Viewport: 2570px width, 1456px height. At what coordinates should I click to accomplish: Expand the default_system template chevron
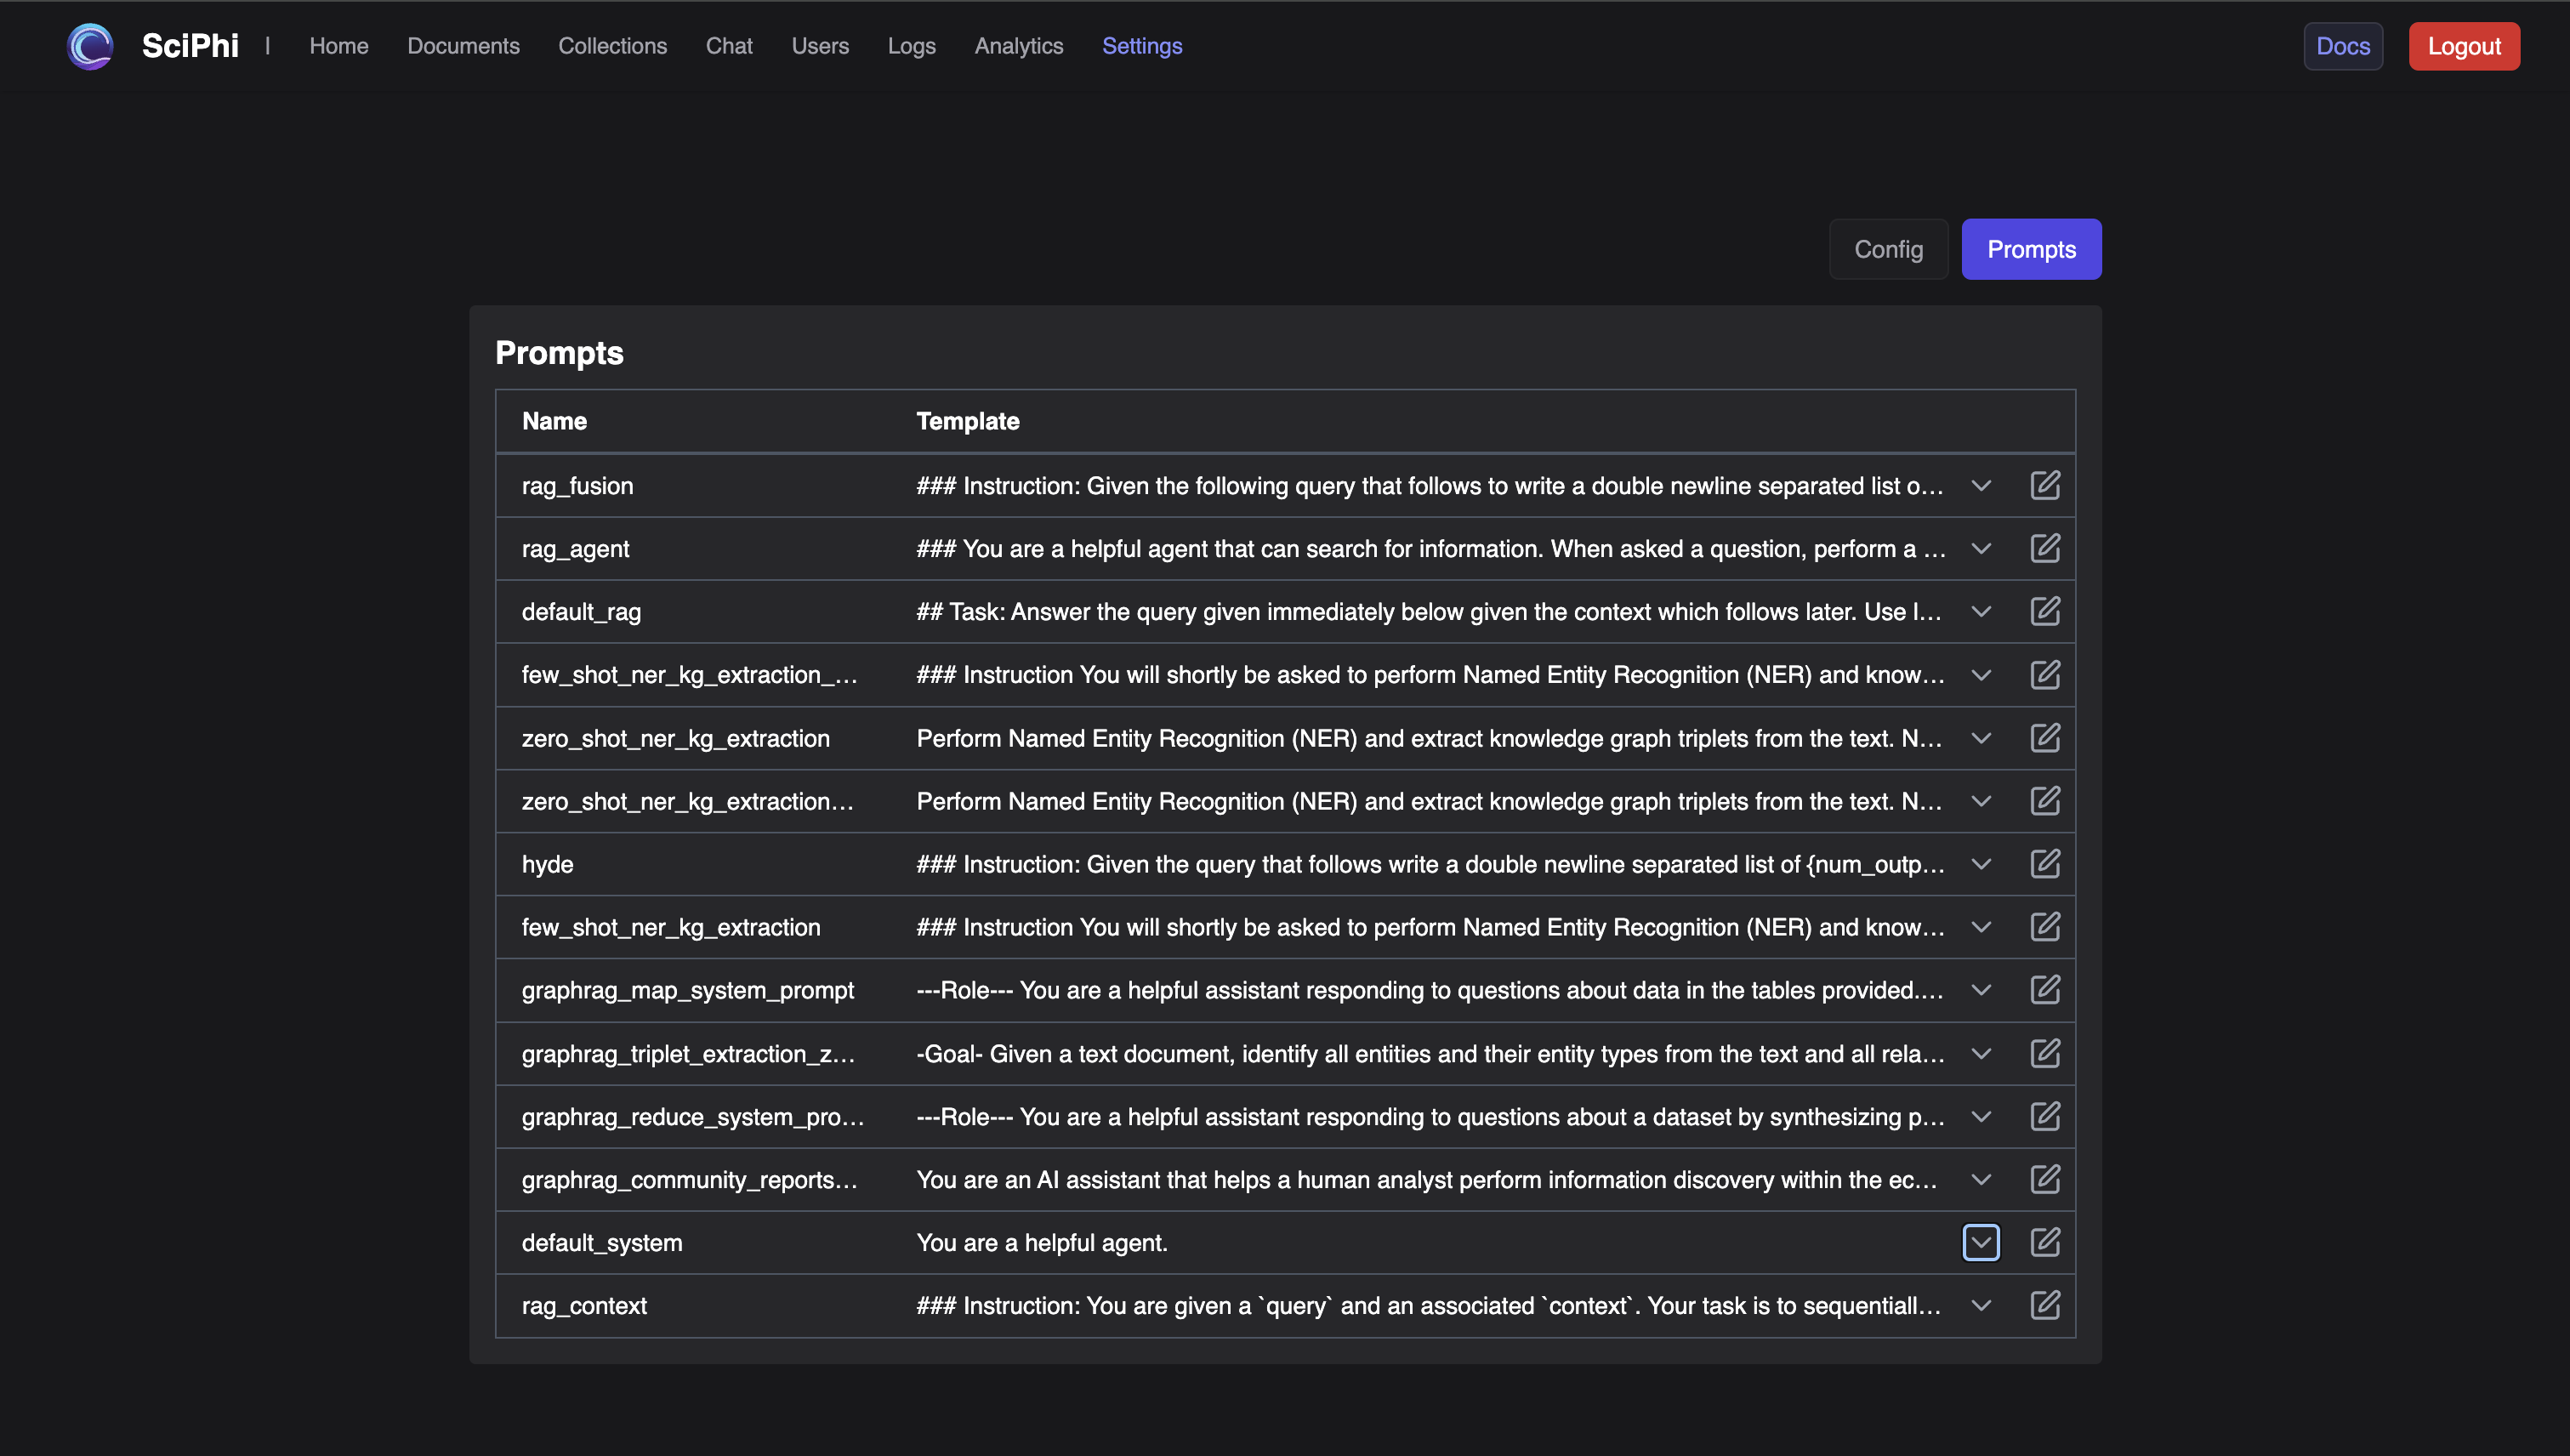1981,1242
